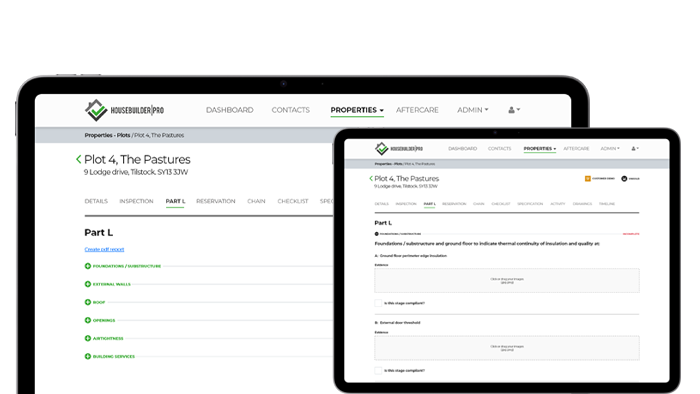Switch to Inspection tab on large screen
Image resolution: width=700 pixels, height=394 pixels.
136,201
